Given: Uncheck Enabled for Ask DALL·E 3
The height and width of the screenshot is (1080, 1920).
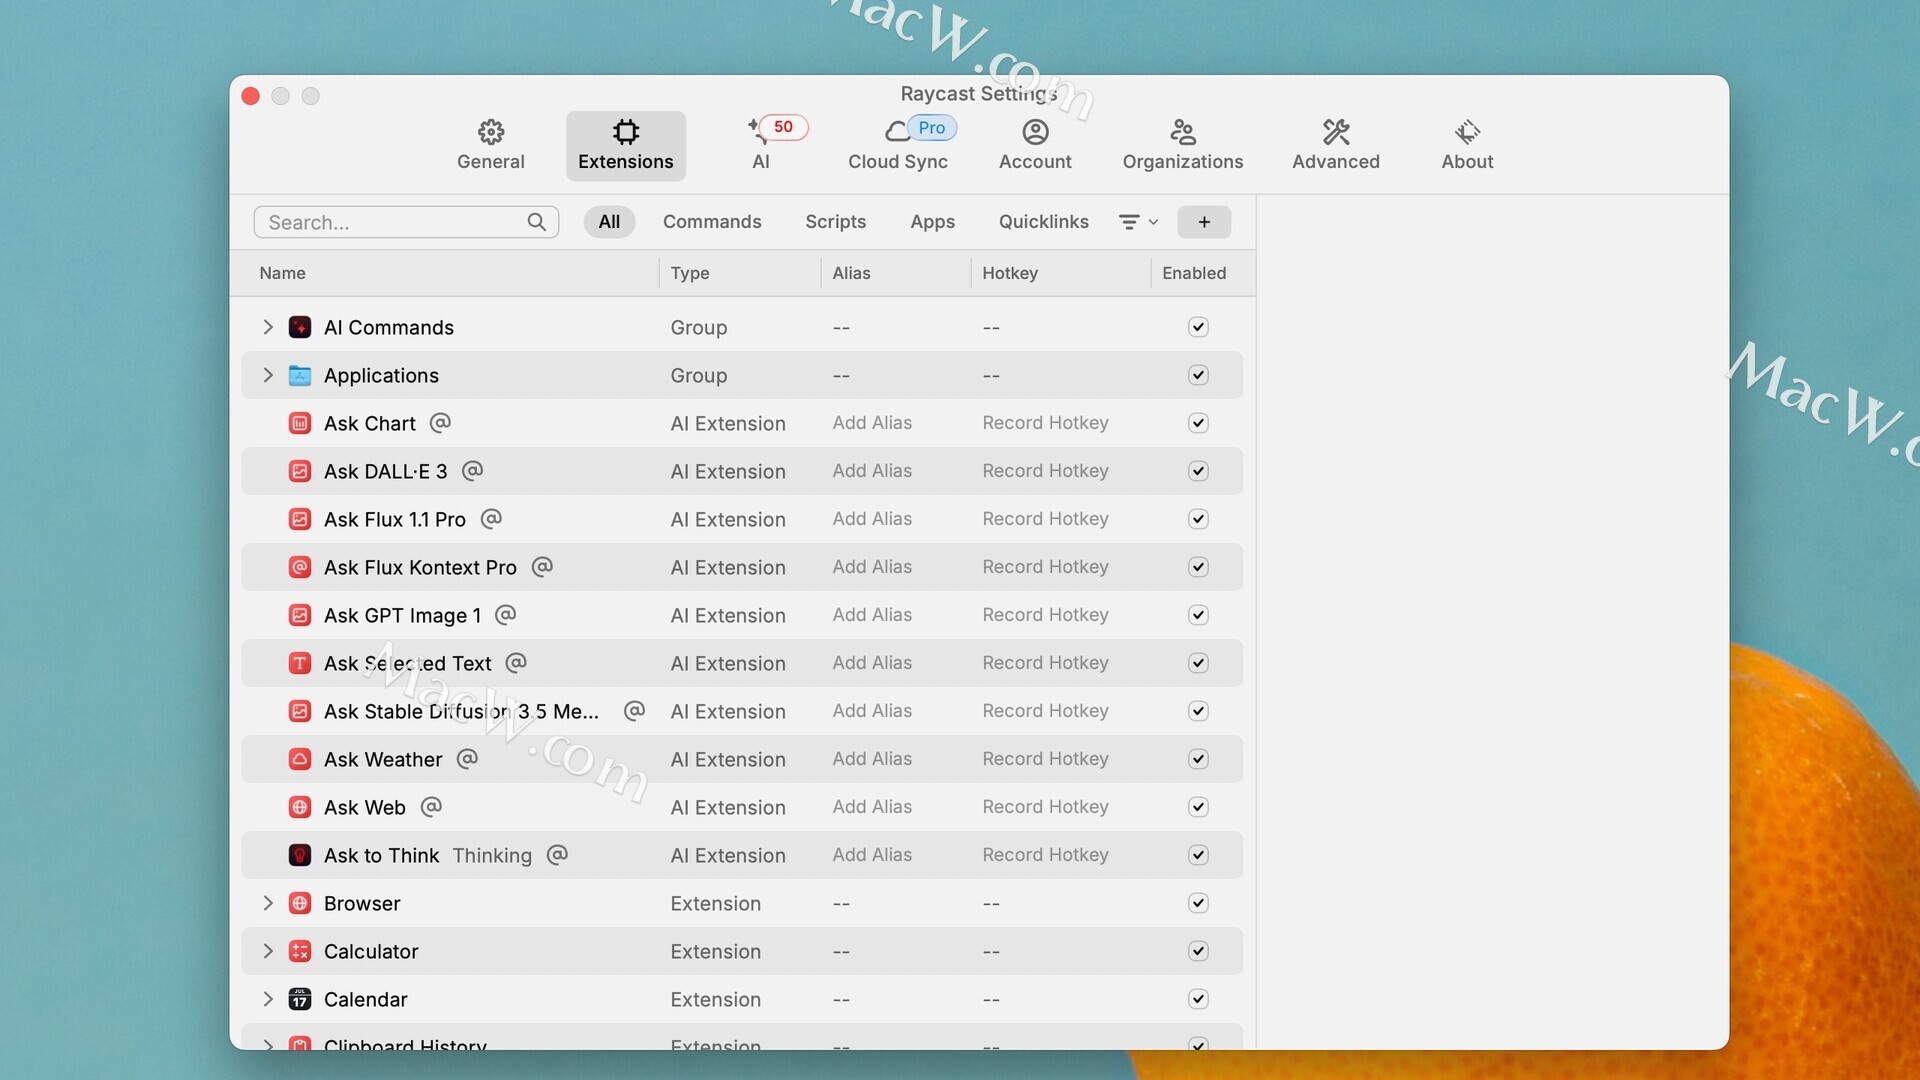Looking at the screenshot, I should click(x=1198, y=471).
